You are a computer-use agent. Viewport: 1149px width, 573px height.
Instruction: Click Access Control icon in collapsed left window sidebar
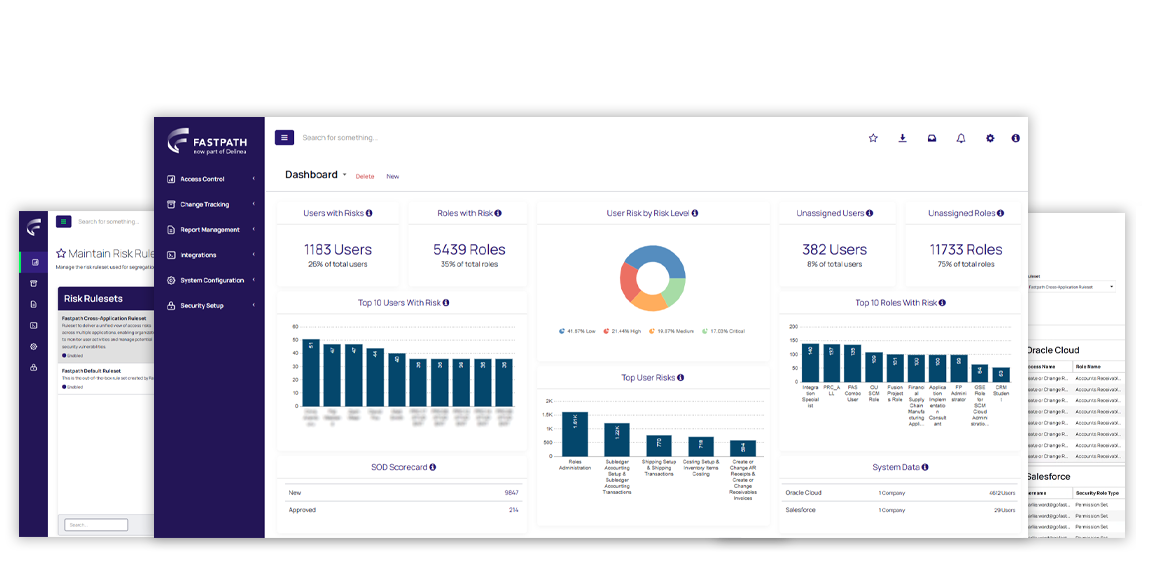coord(34,262)
